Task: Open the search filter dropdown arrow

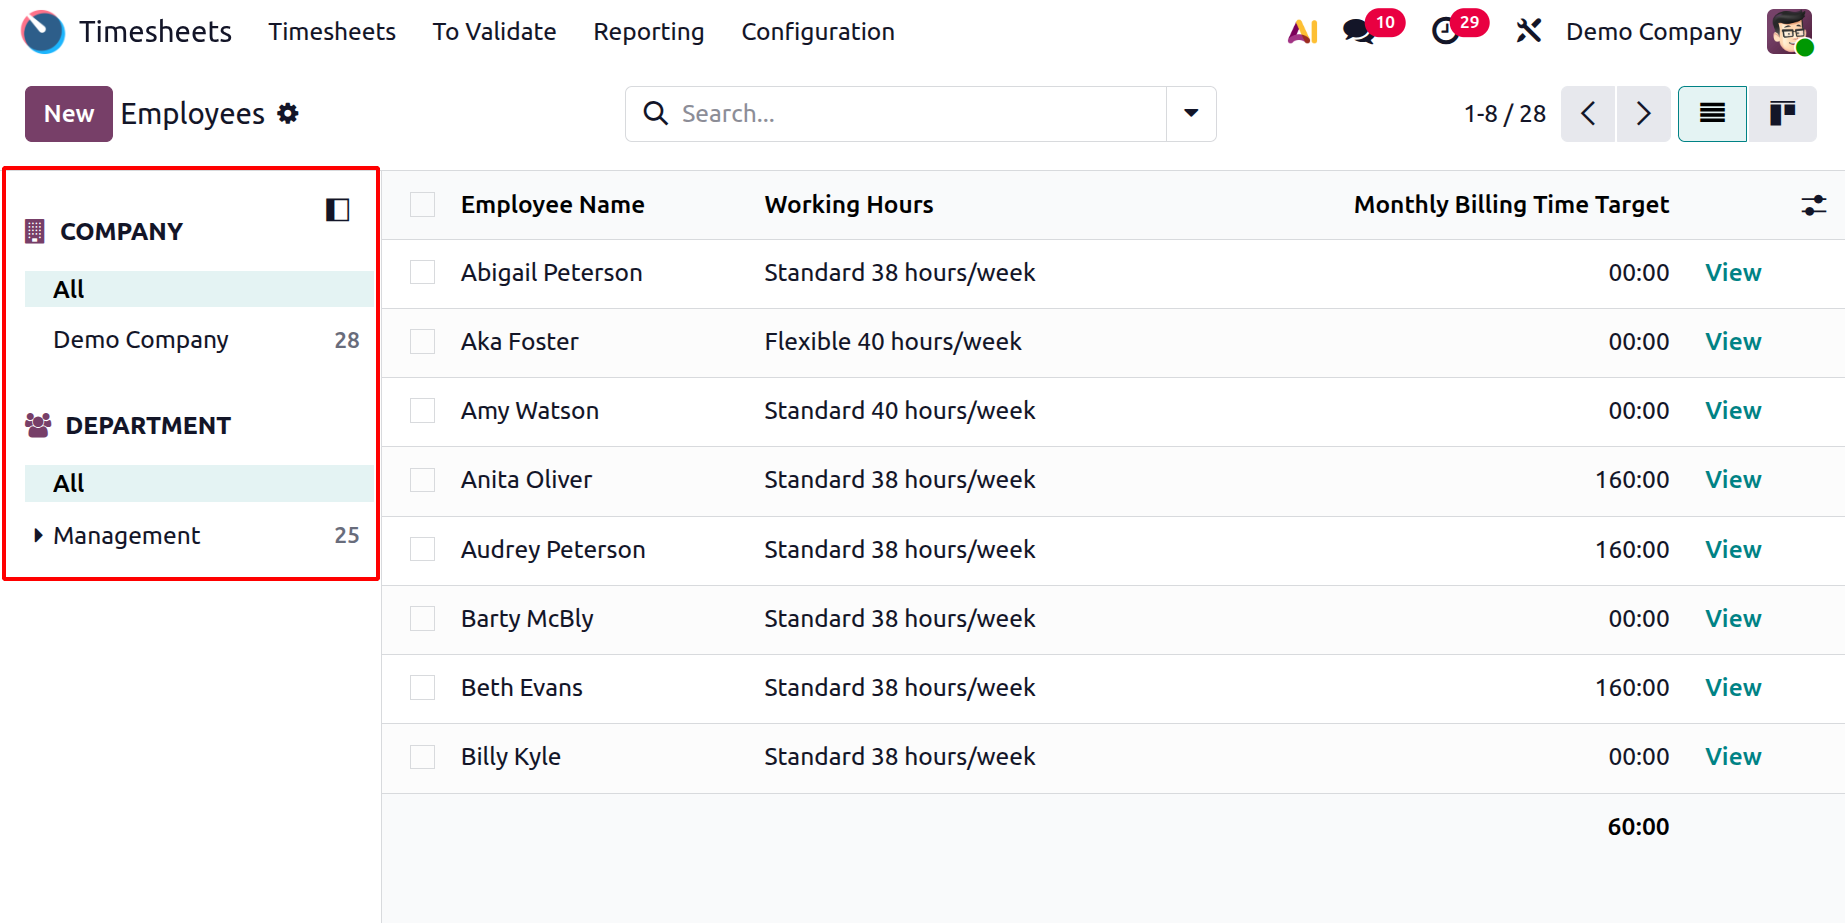Action: click(x=1191, y=114)
